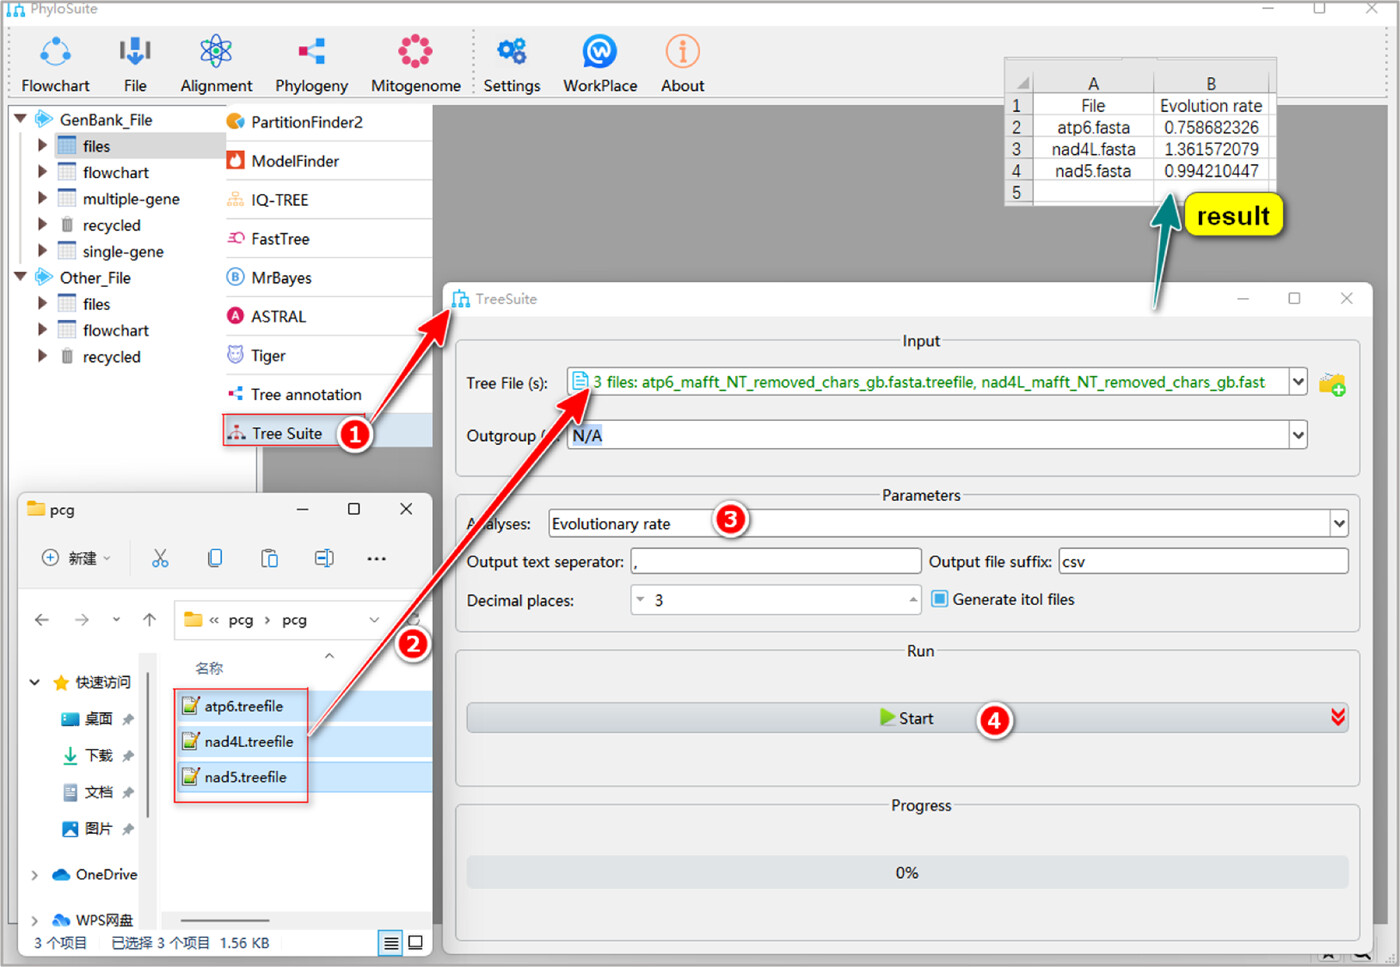Click the New (新建) button in Explorer
This screenshot has height=967, width=1400.
(77, 558)
